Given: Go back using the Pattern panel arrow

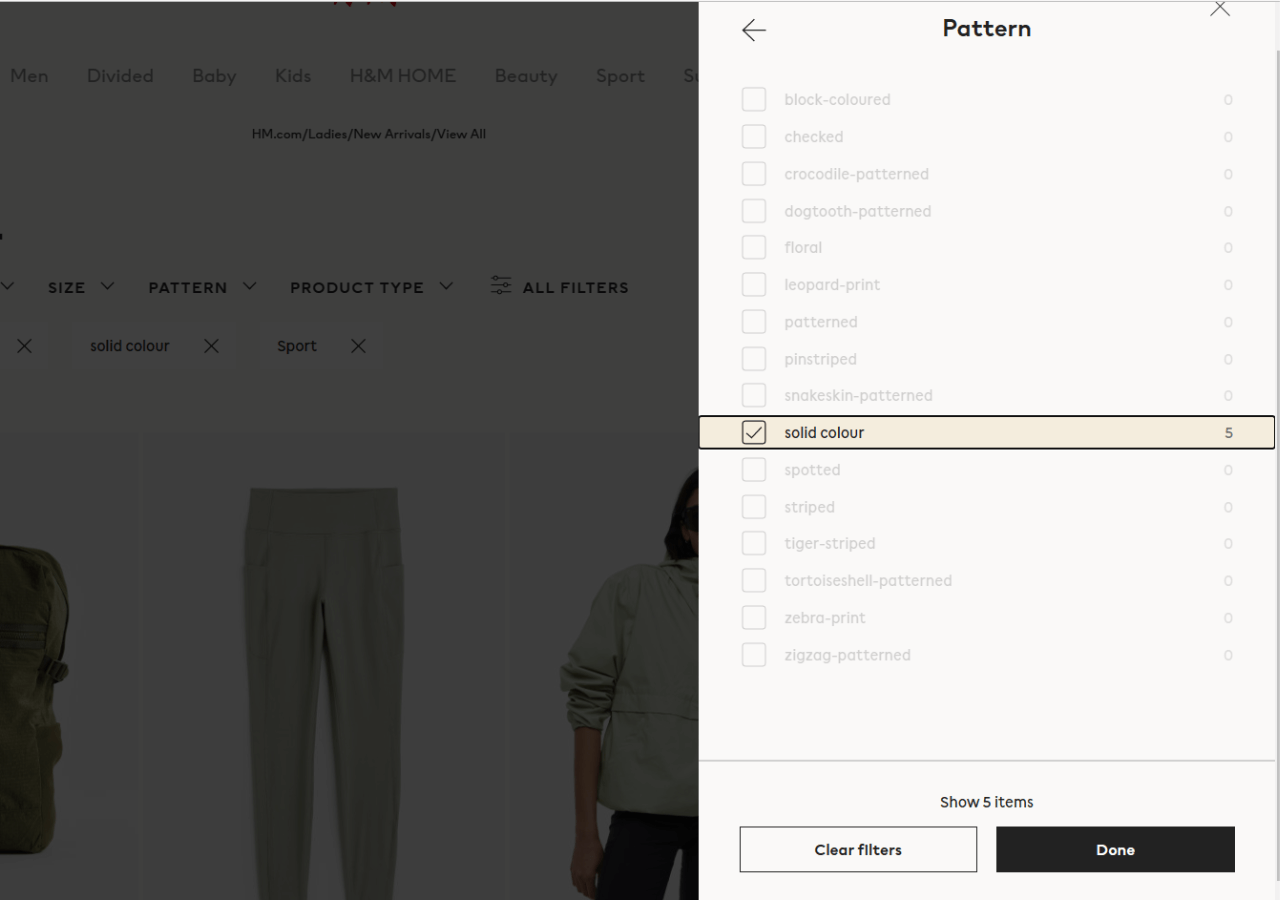Looking at the screenshot, I should pyautogui.click(x=753, y=29).
